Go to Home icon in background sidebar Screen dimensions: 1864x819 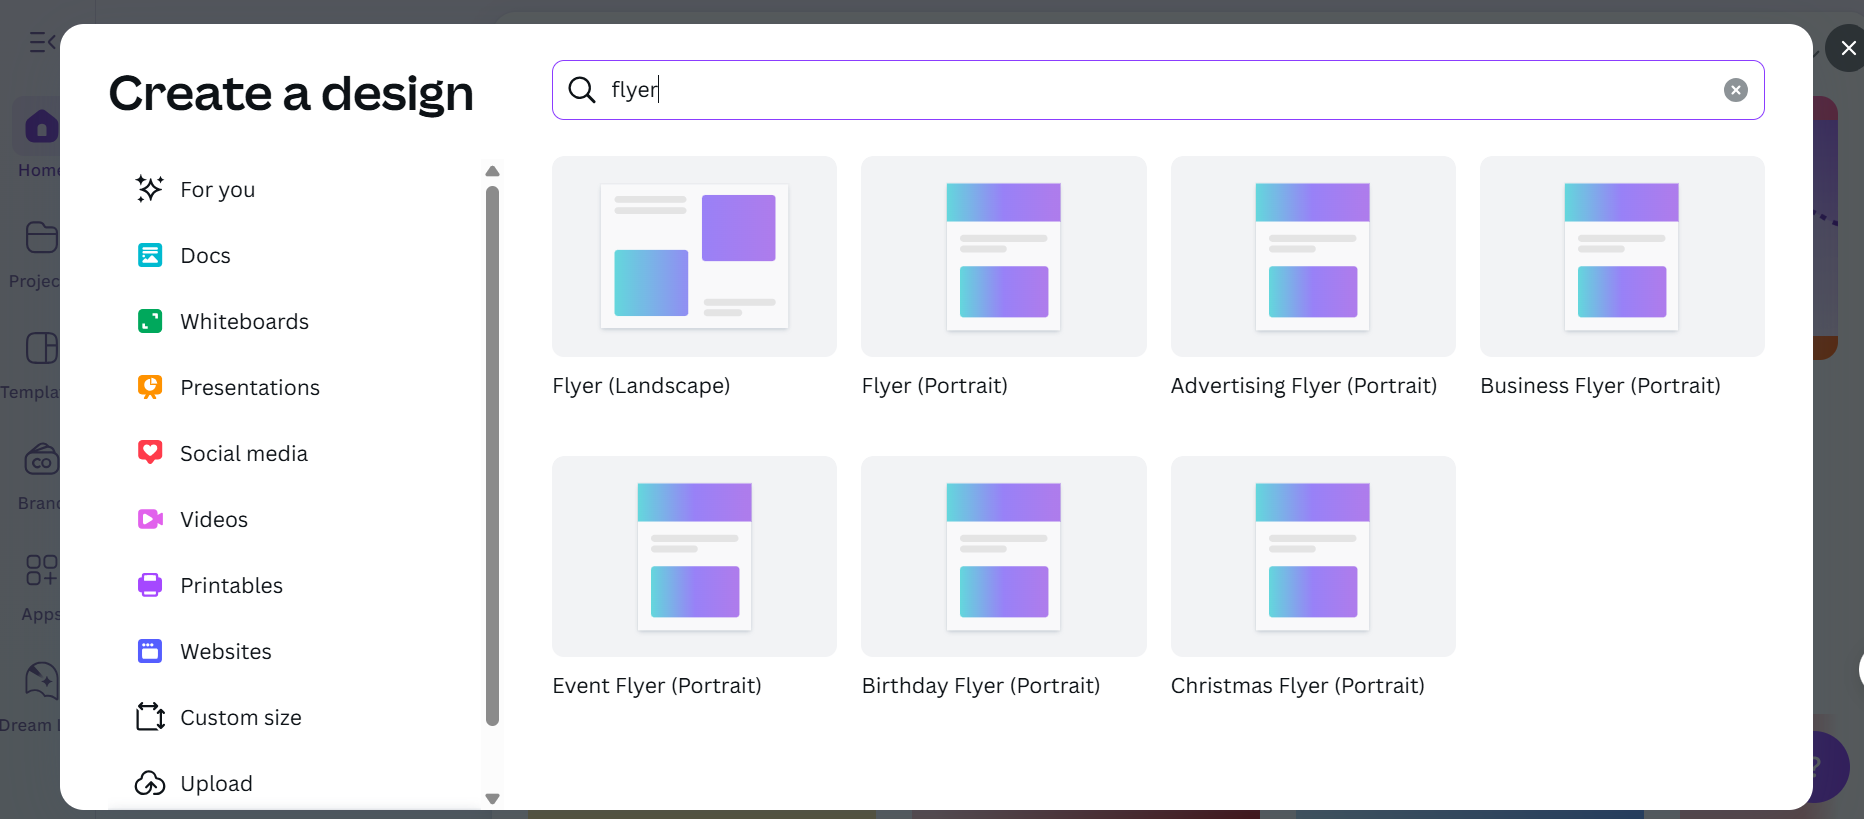click(41, 127)
